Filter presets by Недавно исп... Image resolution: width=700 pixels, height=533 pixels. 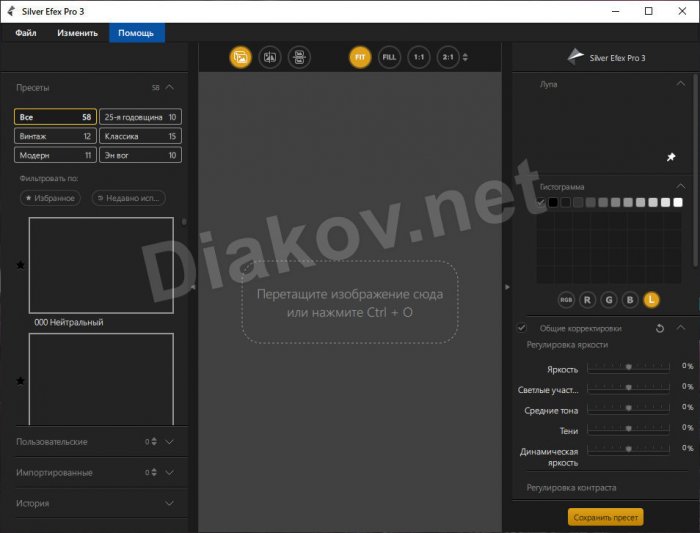(x=129, y=198)
